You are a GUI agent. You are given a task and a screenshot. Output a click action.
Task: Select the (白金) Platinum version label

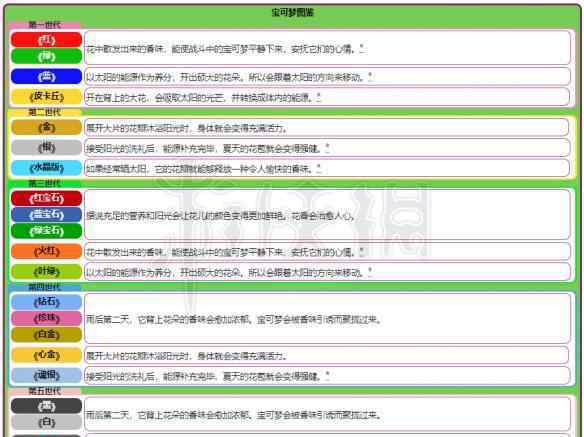tap(47, 335)
